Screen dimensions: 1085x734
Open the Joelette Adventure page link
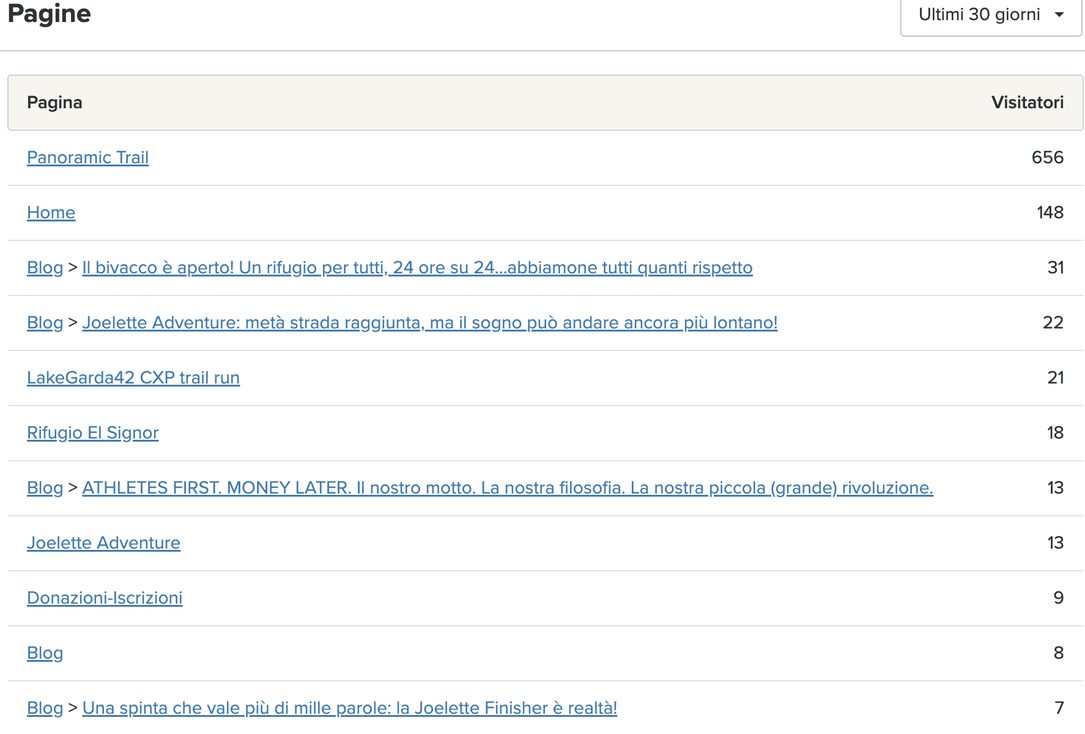point(104,543)
